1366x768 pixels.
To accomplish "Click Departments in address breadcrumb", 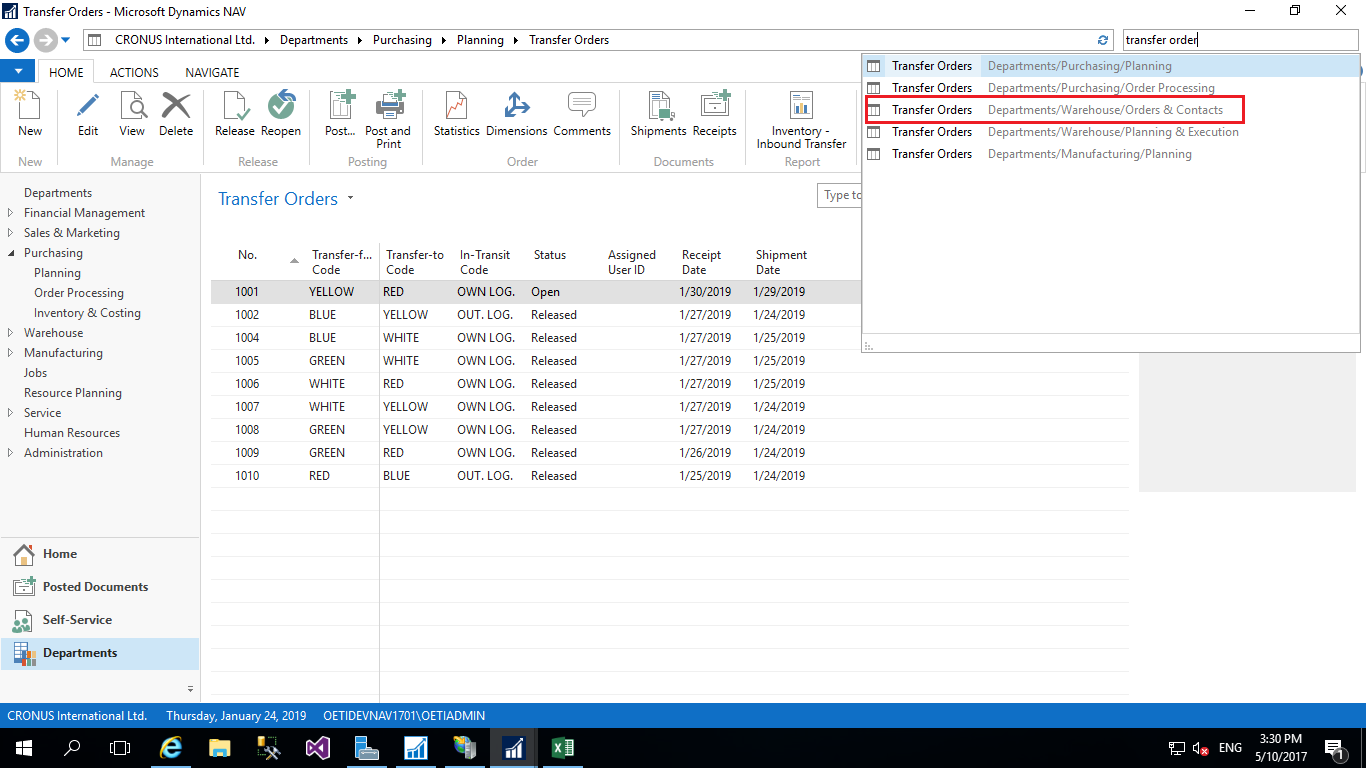I will (x=314, y=40).
